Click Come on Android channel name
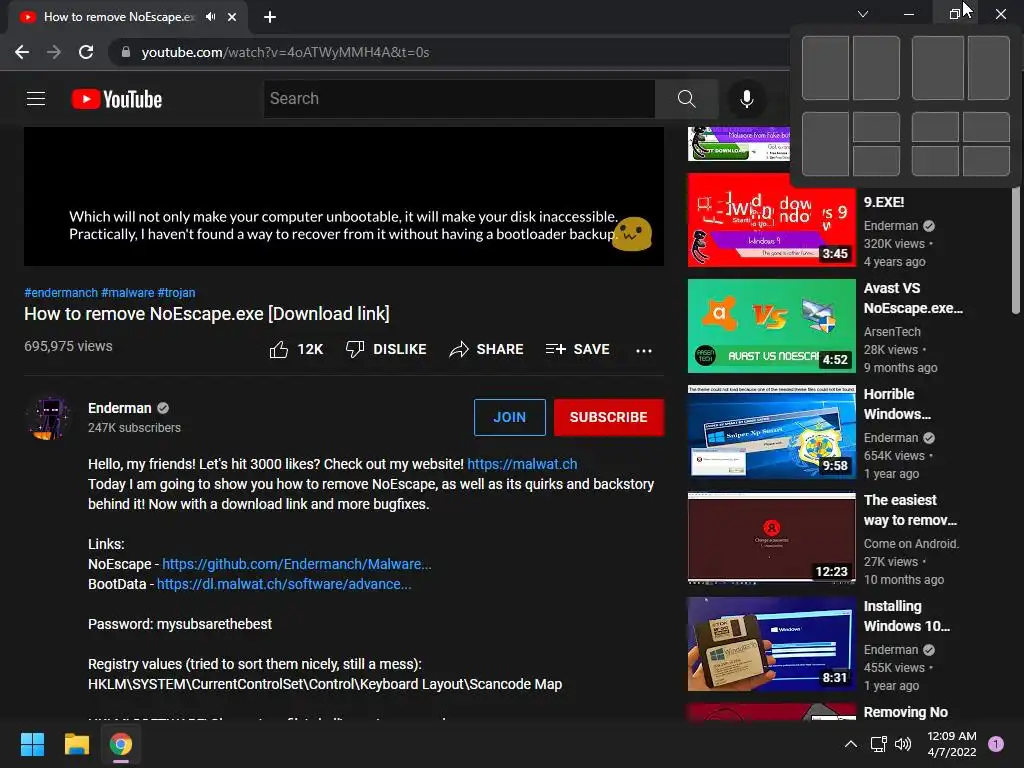The height and width of the screenshot is (768, 1024). point(911,543)
